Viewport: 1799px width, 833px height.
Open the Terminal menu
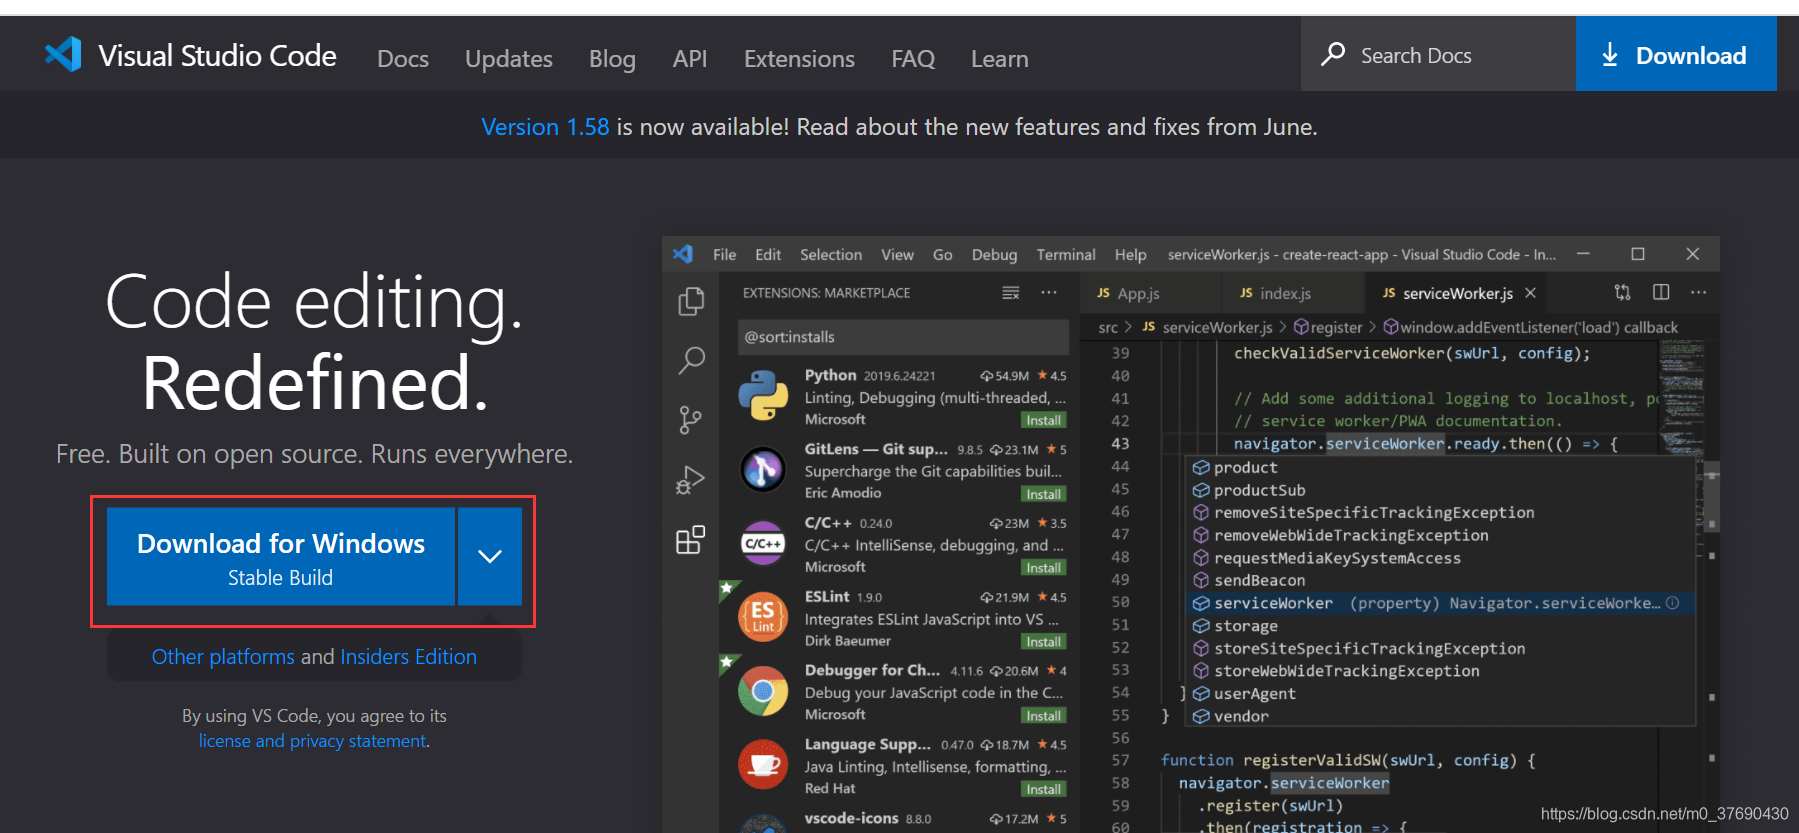click(1066, 255)
